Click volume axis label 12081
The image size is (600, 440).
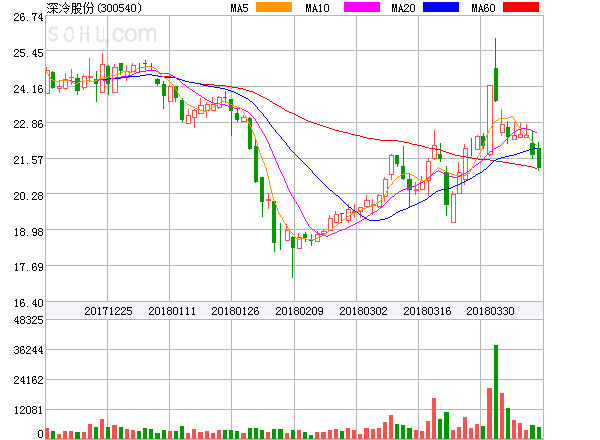[28, 410]
